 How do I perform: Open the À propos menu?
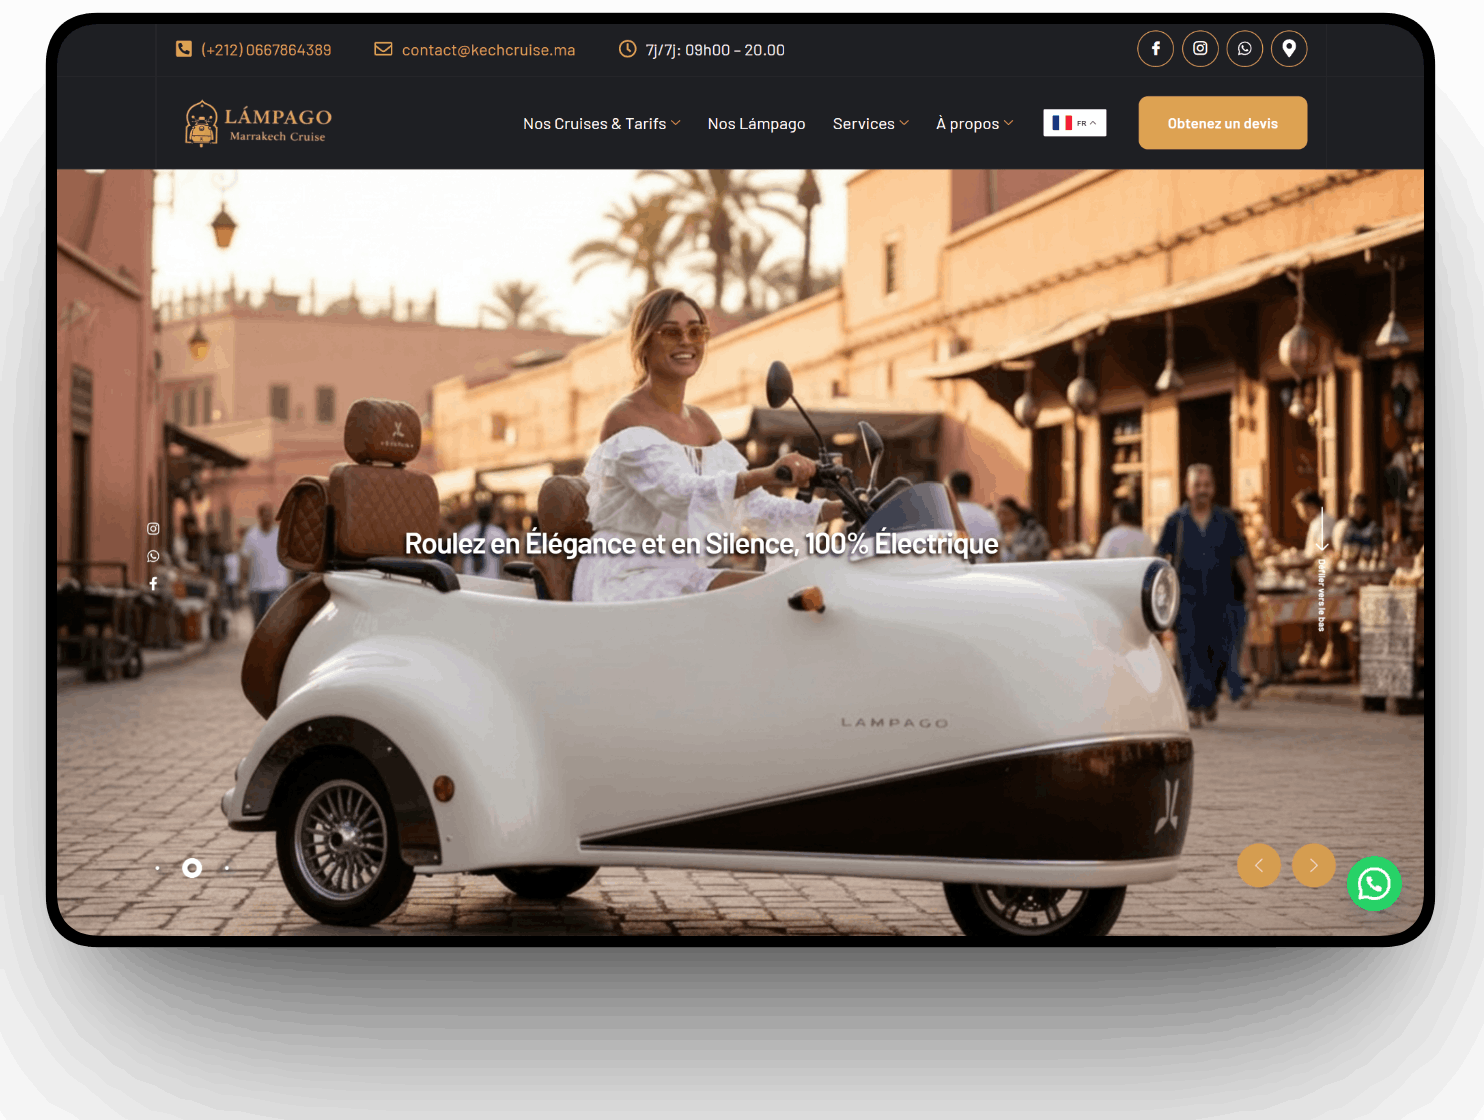coord(973,123)
